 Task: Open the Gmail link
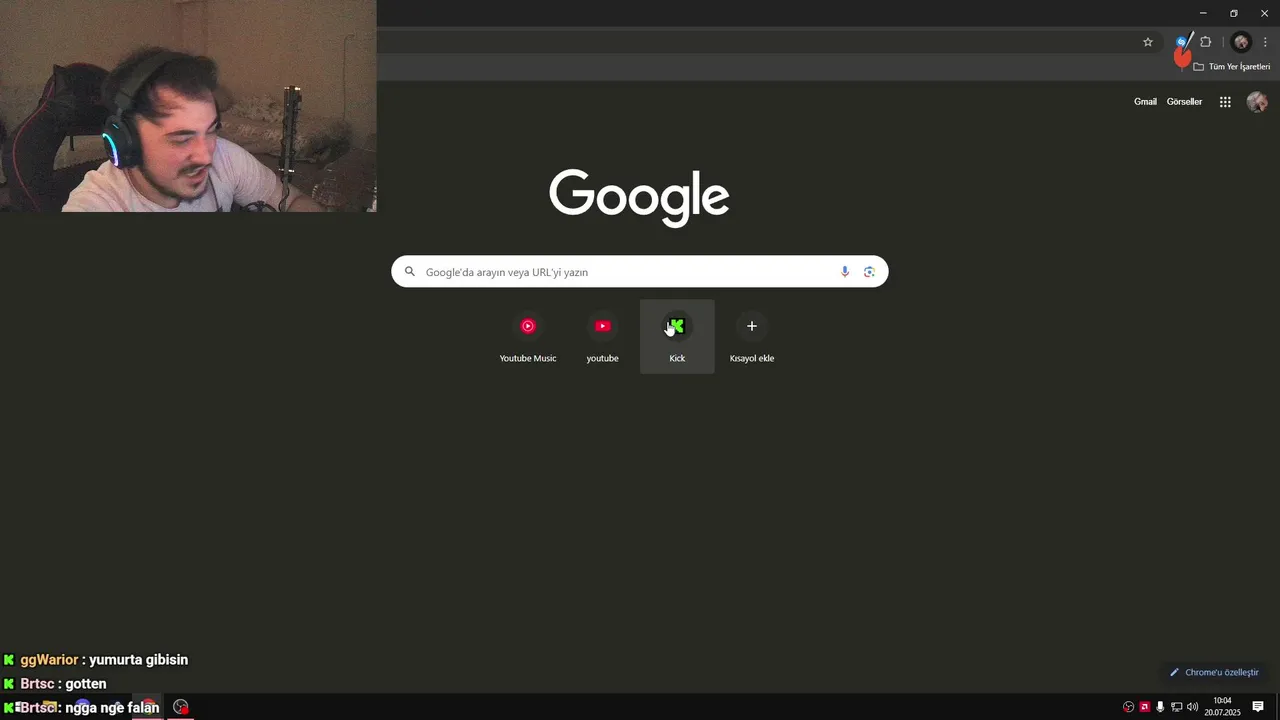[1145, 102]
